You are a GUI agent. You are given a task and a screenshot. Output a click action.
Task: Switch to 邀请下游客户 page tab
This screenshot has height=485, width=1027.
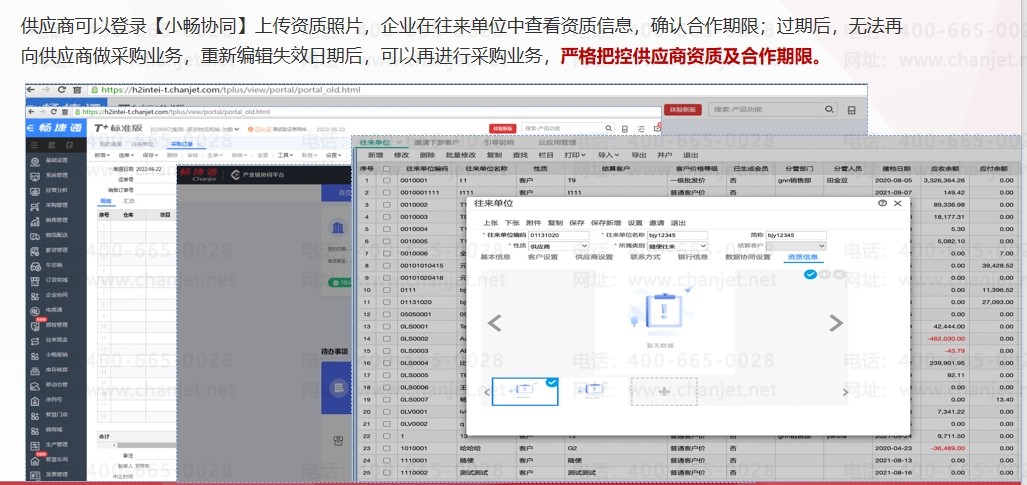[437, 142]
